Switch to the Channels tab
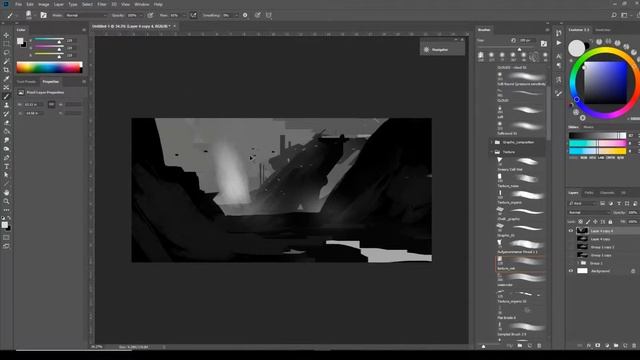Screen dimensions: 640x360 (x=607, y=193)
